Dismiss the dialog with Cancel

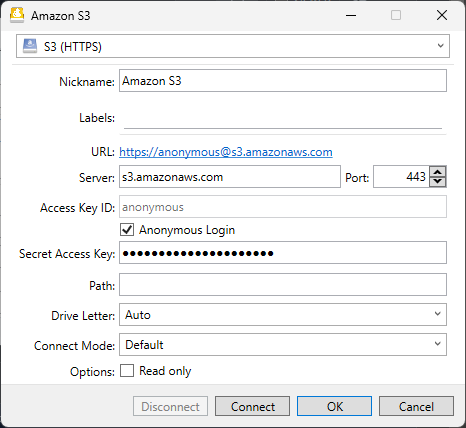tap(416, 406)
